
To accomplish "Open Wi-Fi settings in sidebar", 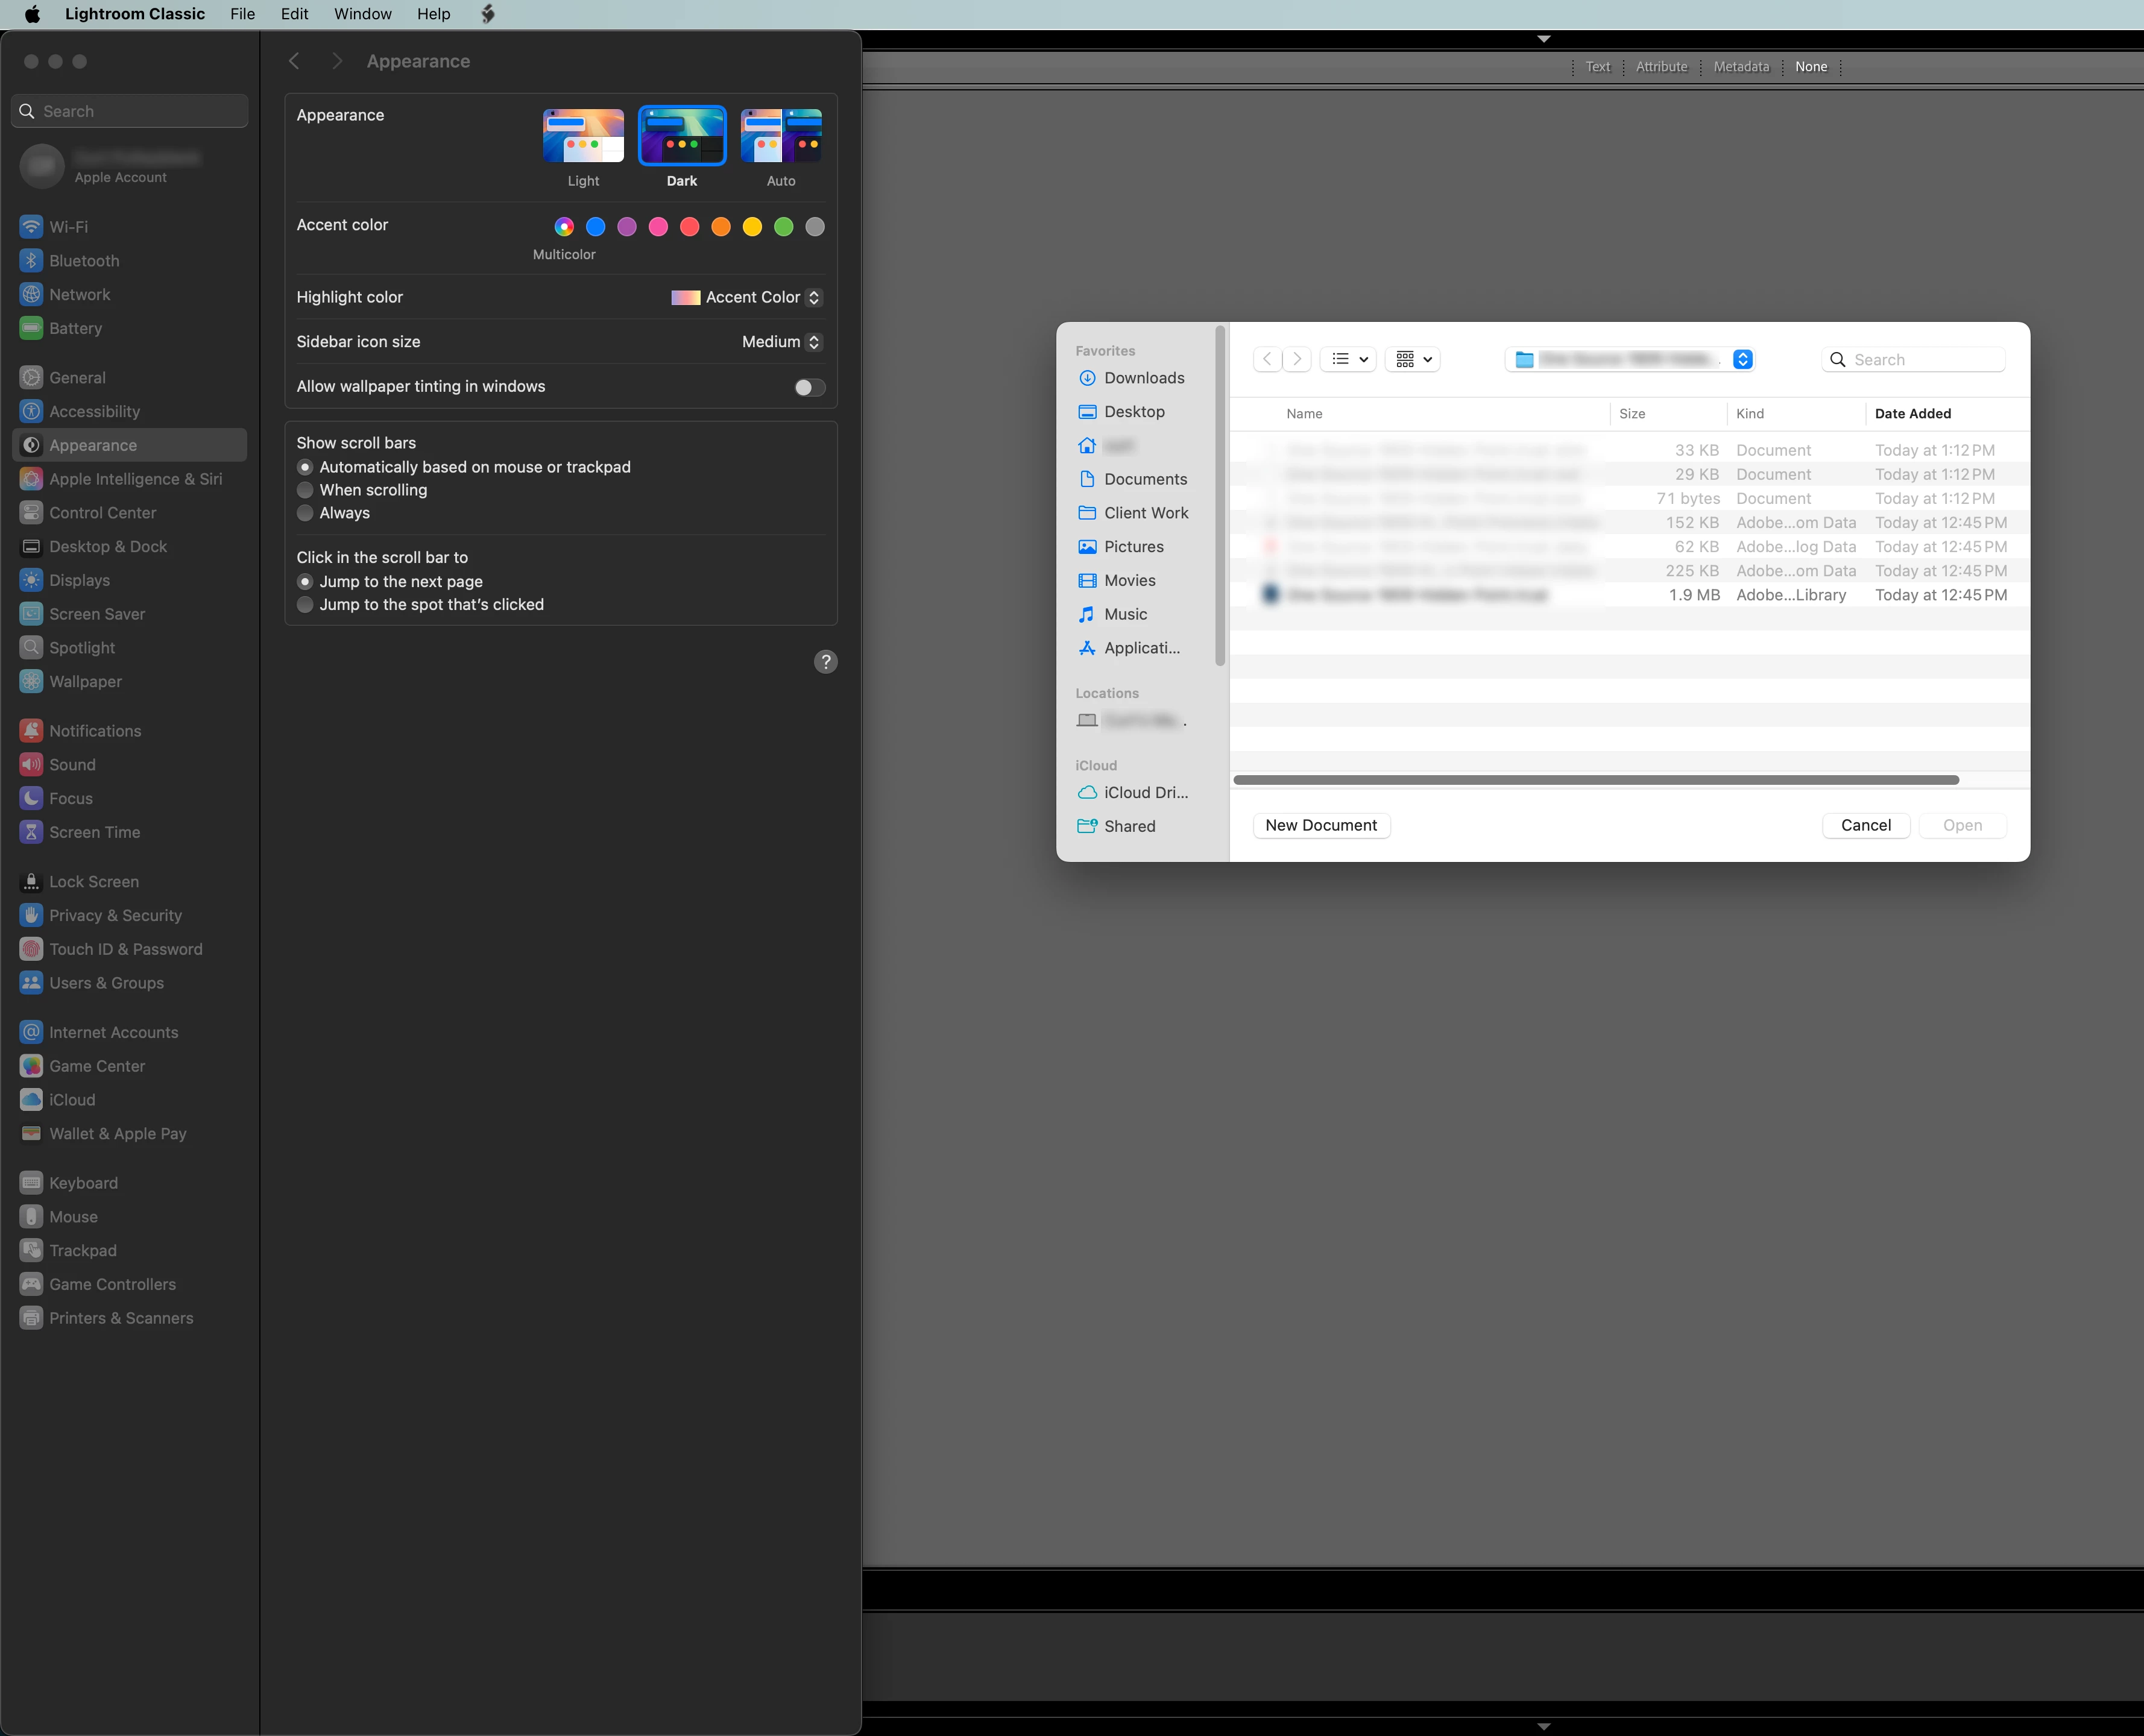I will click(68, 227).
